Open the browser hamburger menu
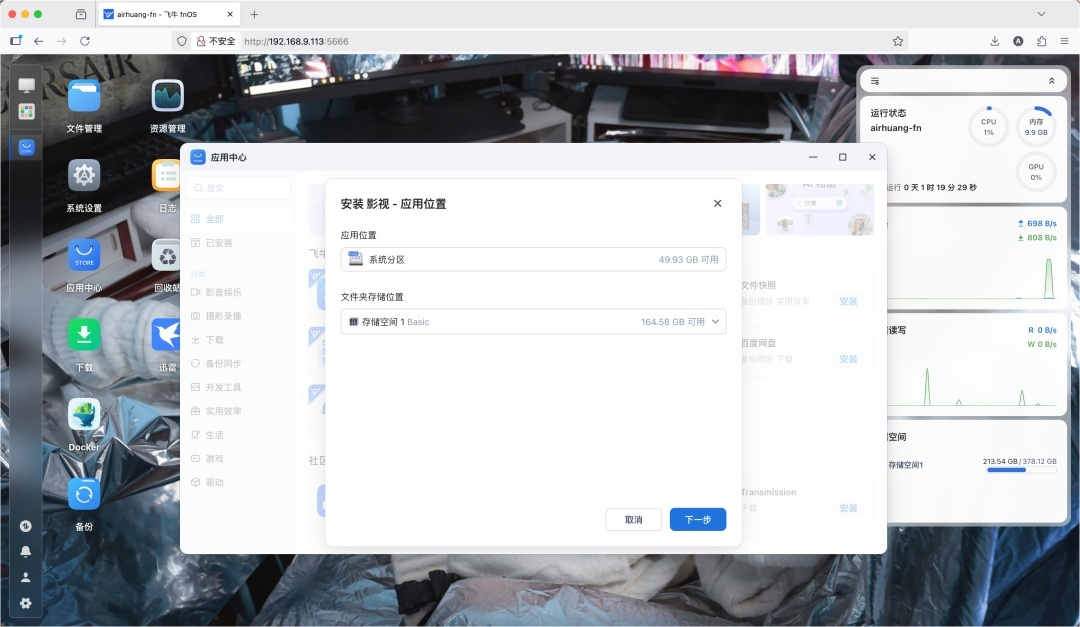 click(x=1064, y=41)
